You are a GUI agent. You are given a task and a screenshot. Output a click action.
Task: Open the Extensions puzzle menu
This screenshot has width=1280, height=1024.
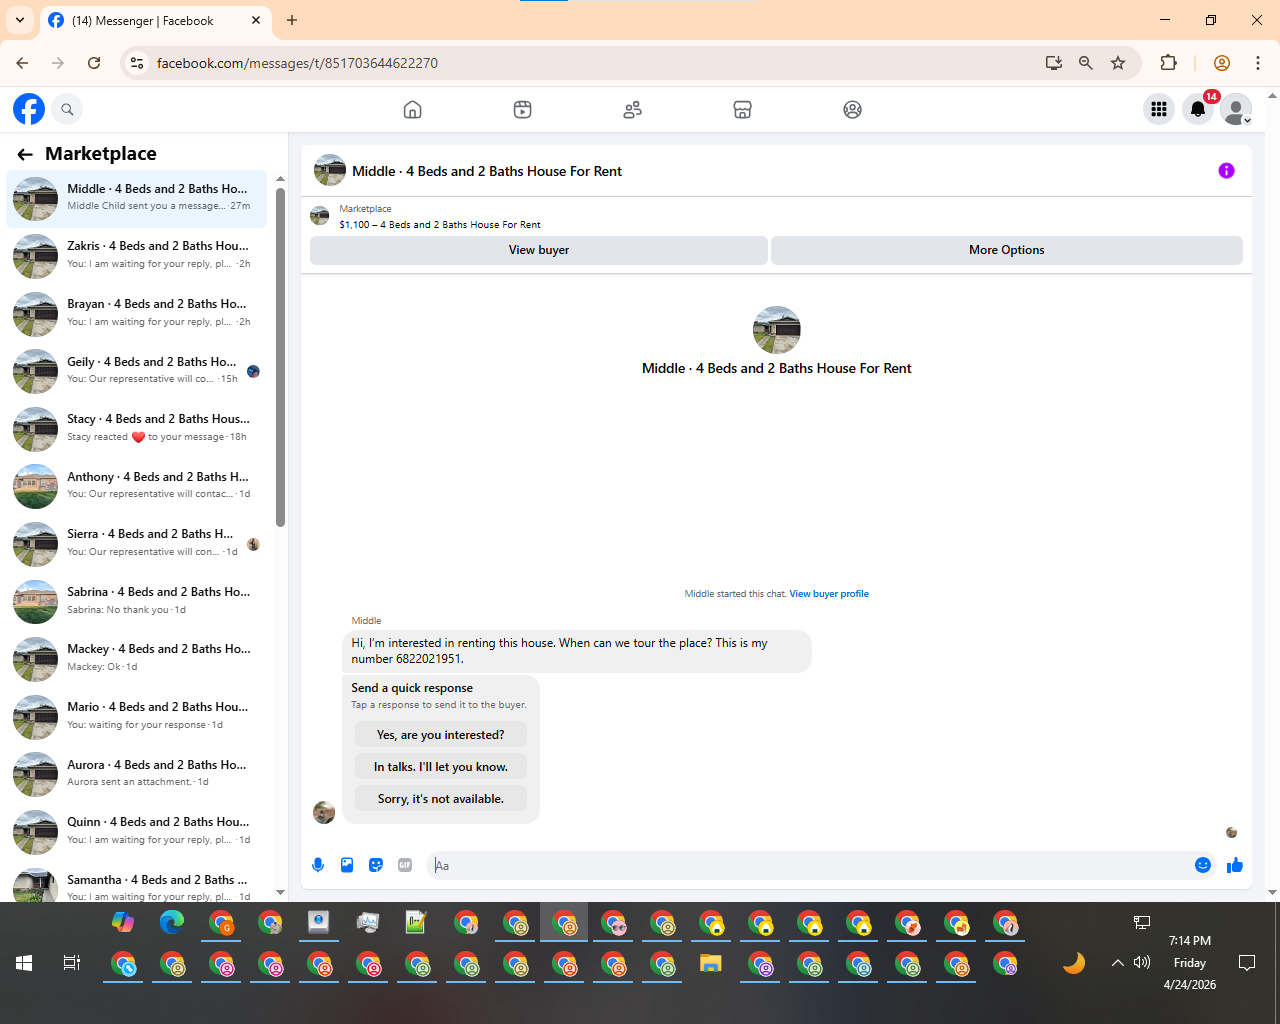point(1168,63)
